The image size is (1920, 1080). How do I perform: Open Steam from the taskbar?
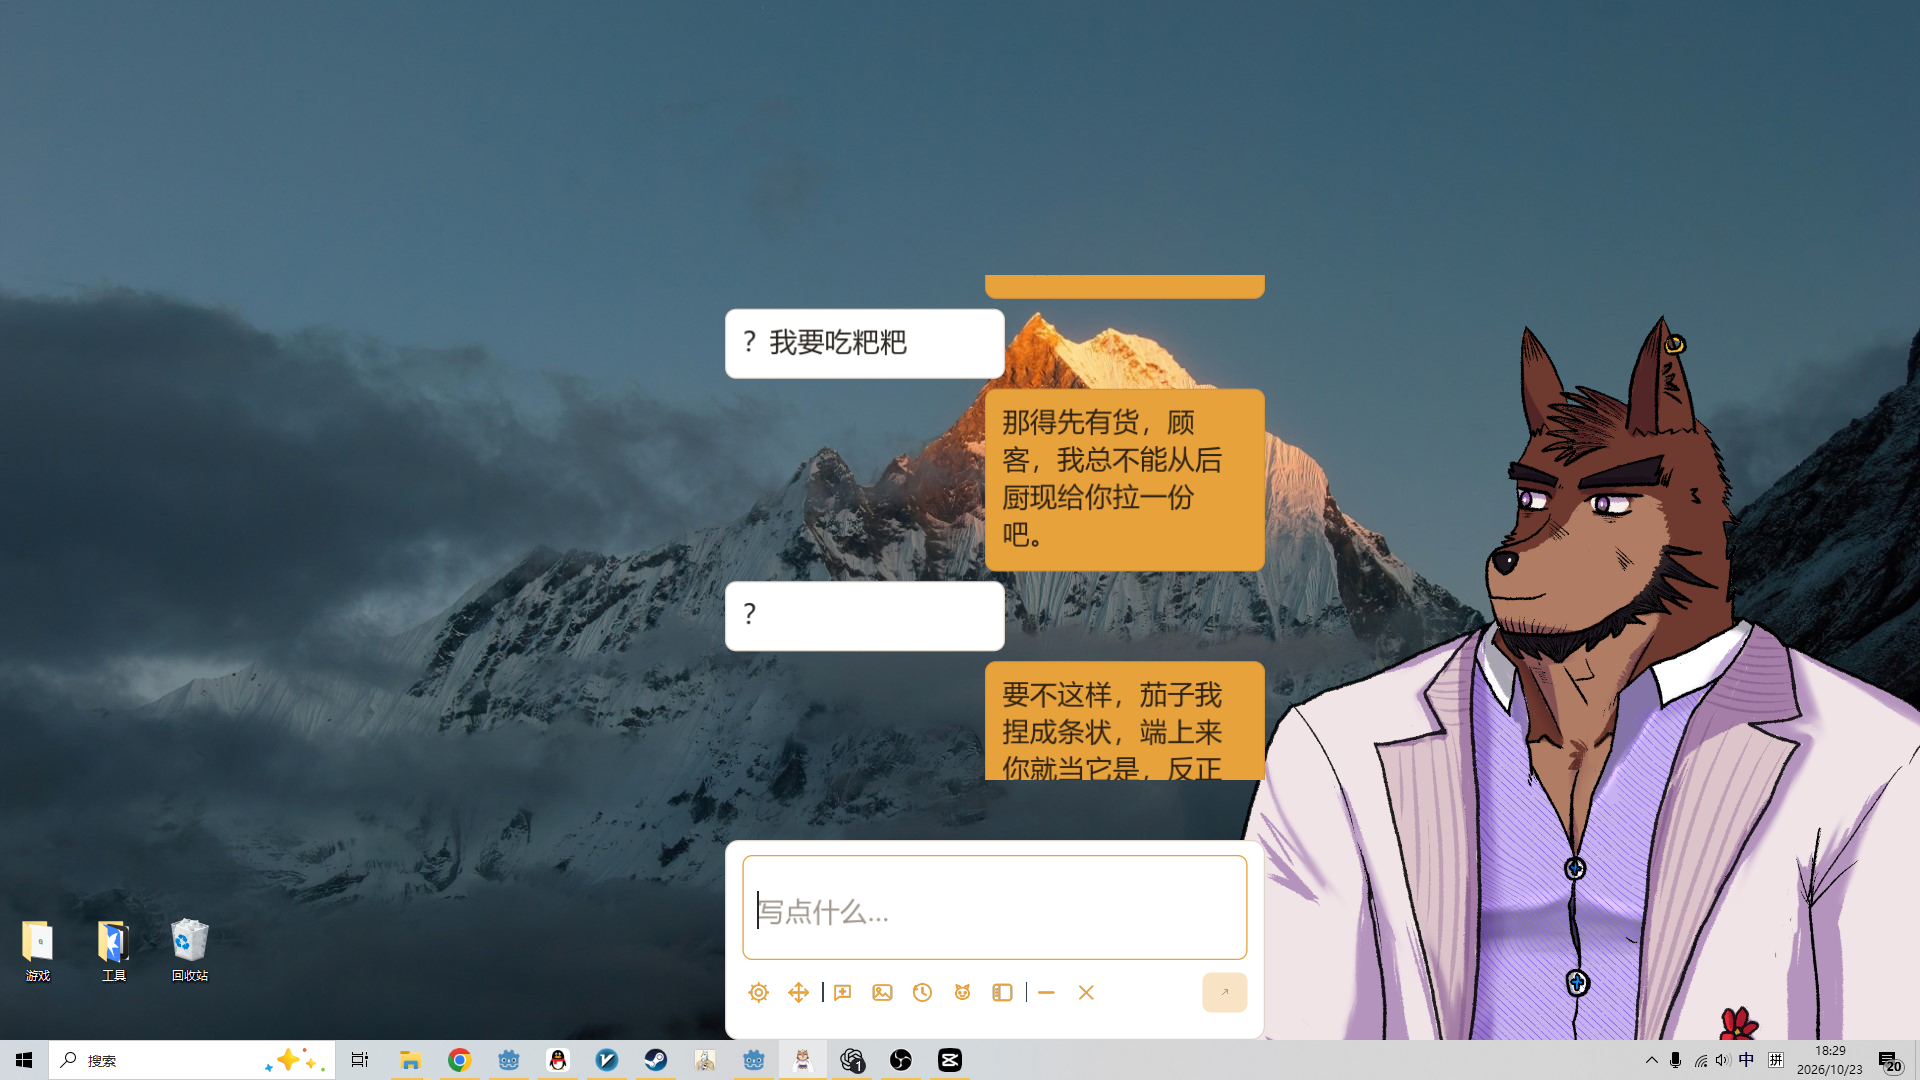click(655, 1060)
